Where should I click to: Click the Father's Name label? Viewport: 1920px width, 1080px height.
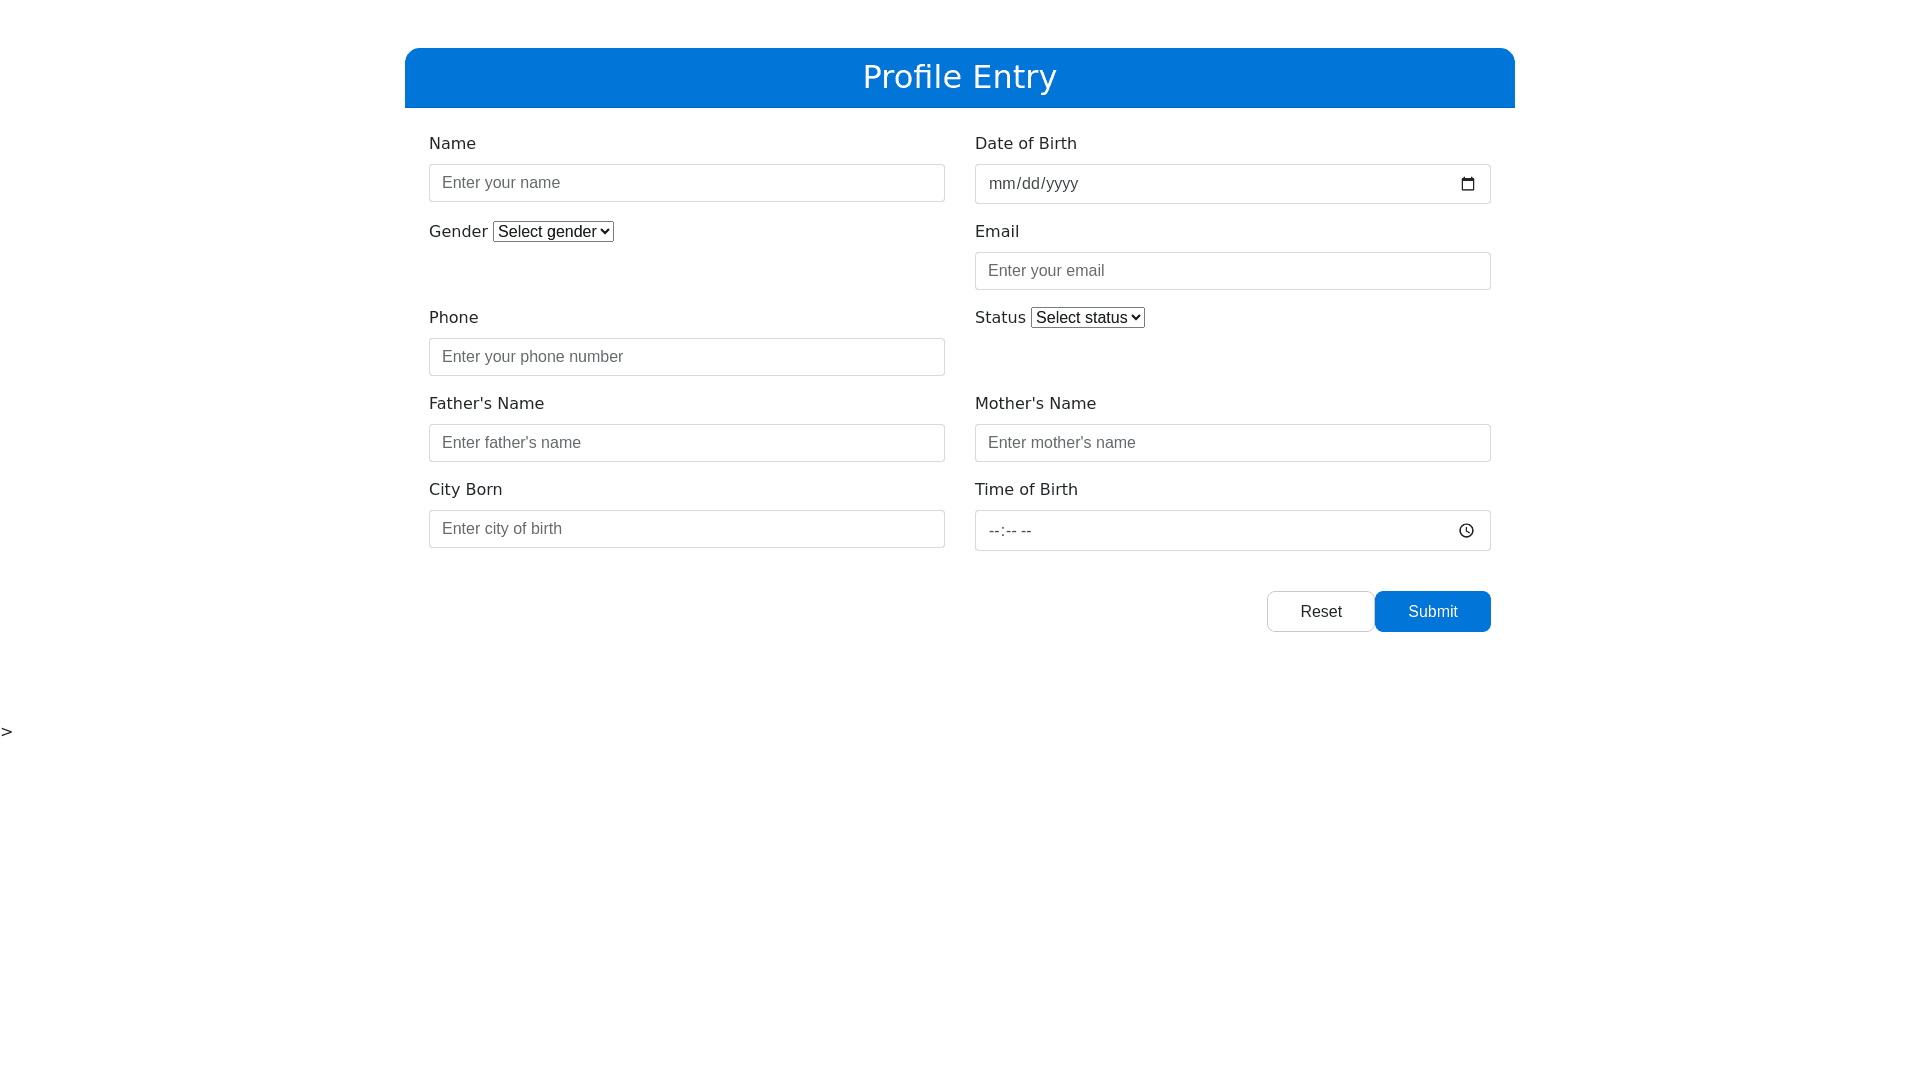486,404
